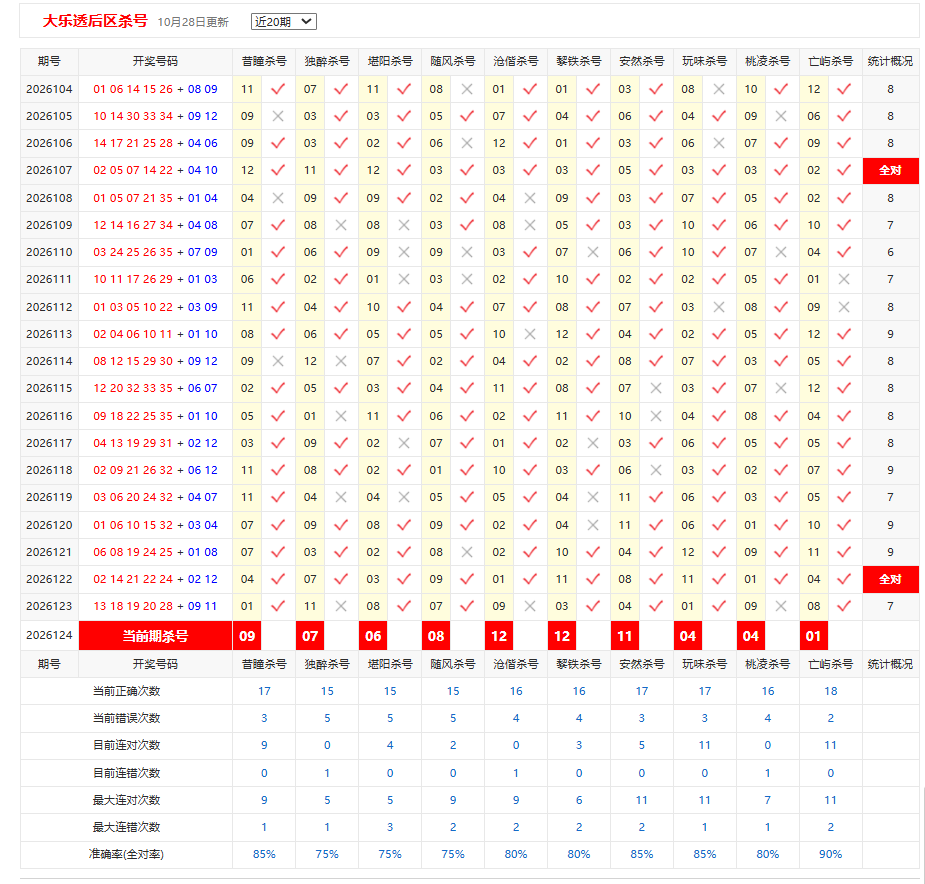Click the 18 correct count for 亡屿杀号
The width and height of the screenshot is (925, 884).
tap(831, 691)
